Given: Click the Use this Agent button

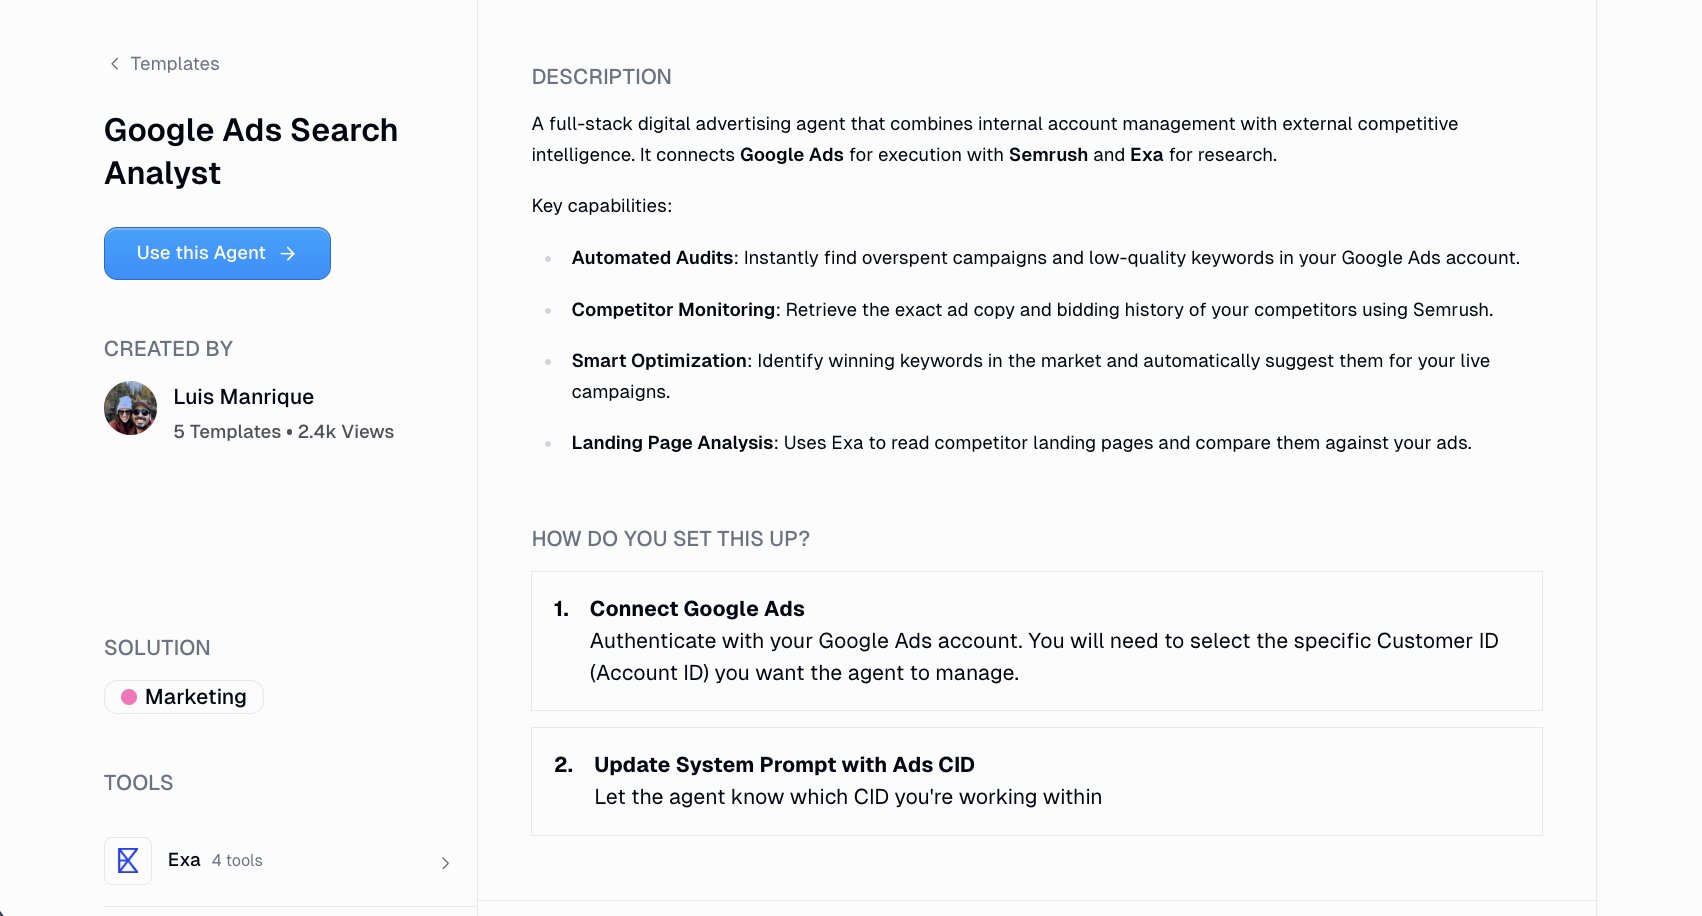Looking at the screenshot, I should click(x=217, y=253).
